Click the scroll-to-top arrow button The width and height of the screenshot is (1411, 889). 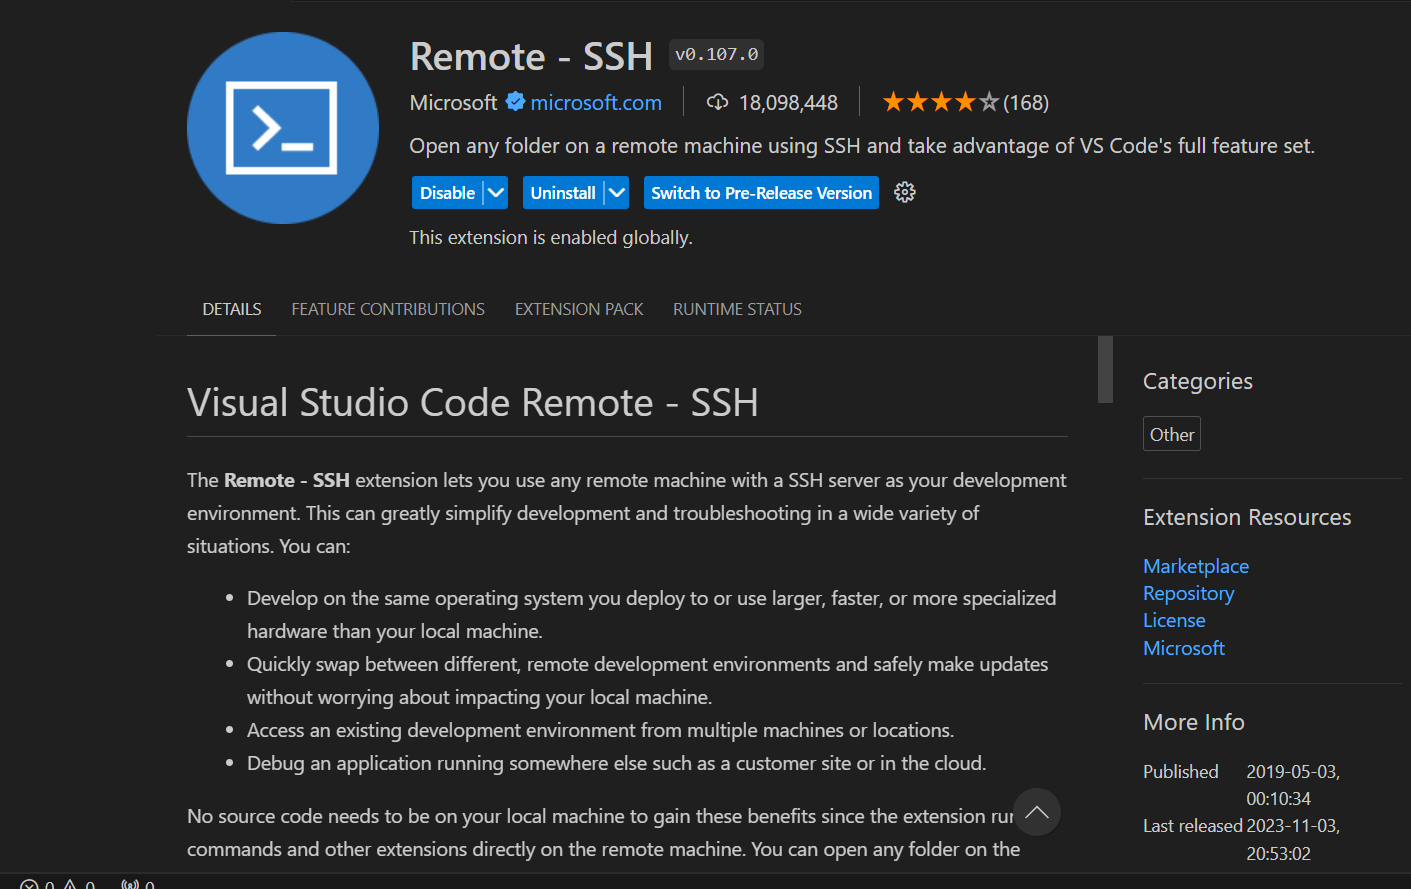coord(1037,812)
